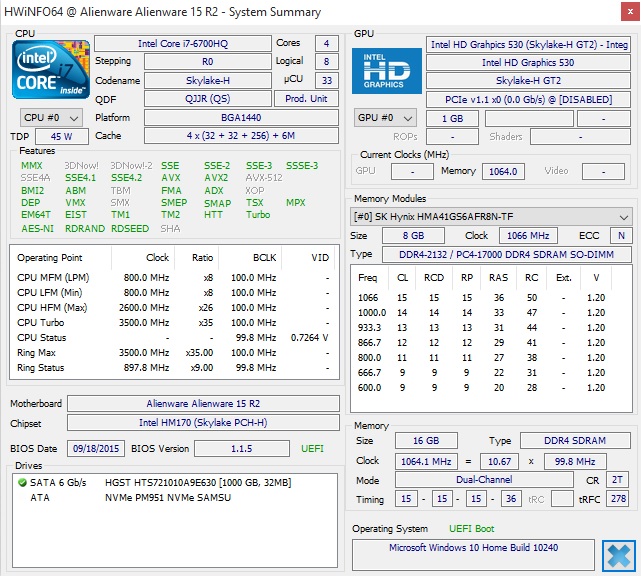Viewport: 641px width, 576px height.
Task: Click the cache size field 4 x (32 + 32 + 256) + 6M
Action: (241, 136)
